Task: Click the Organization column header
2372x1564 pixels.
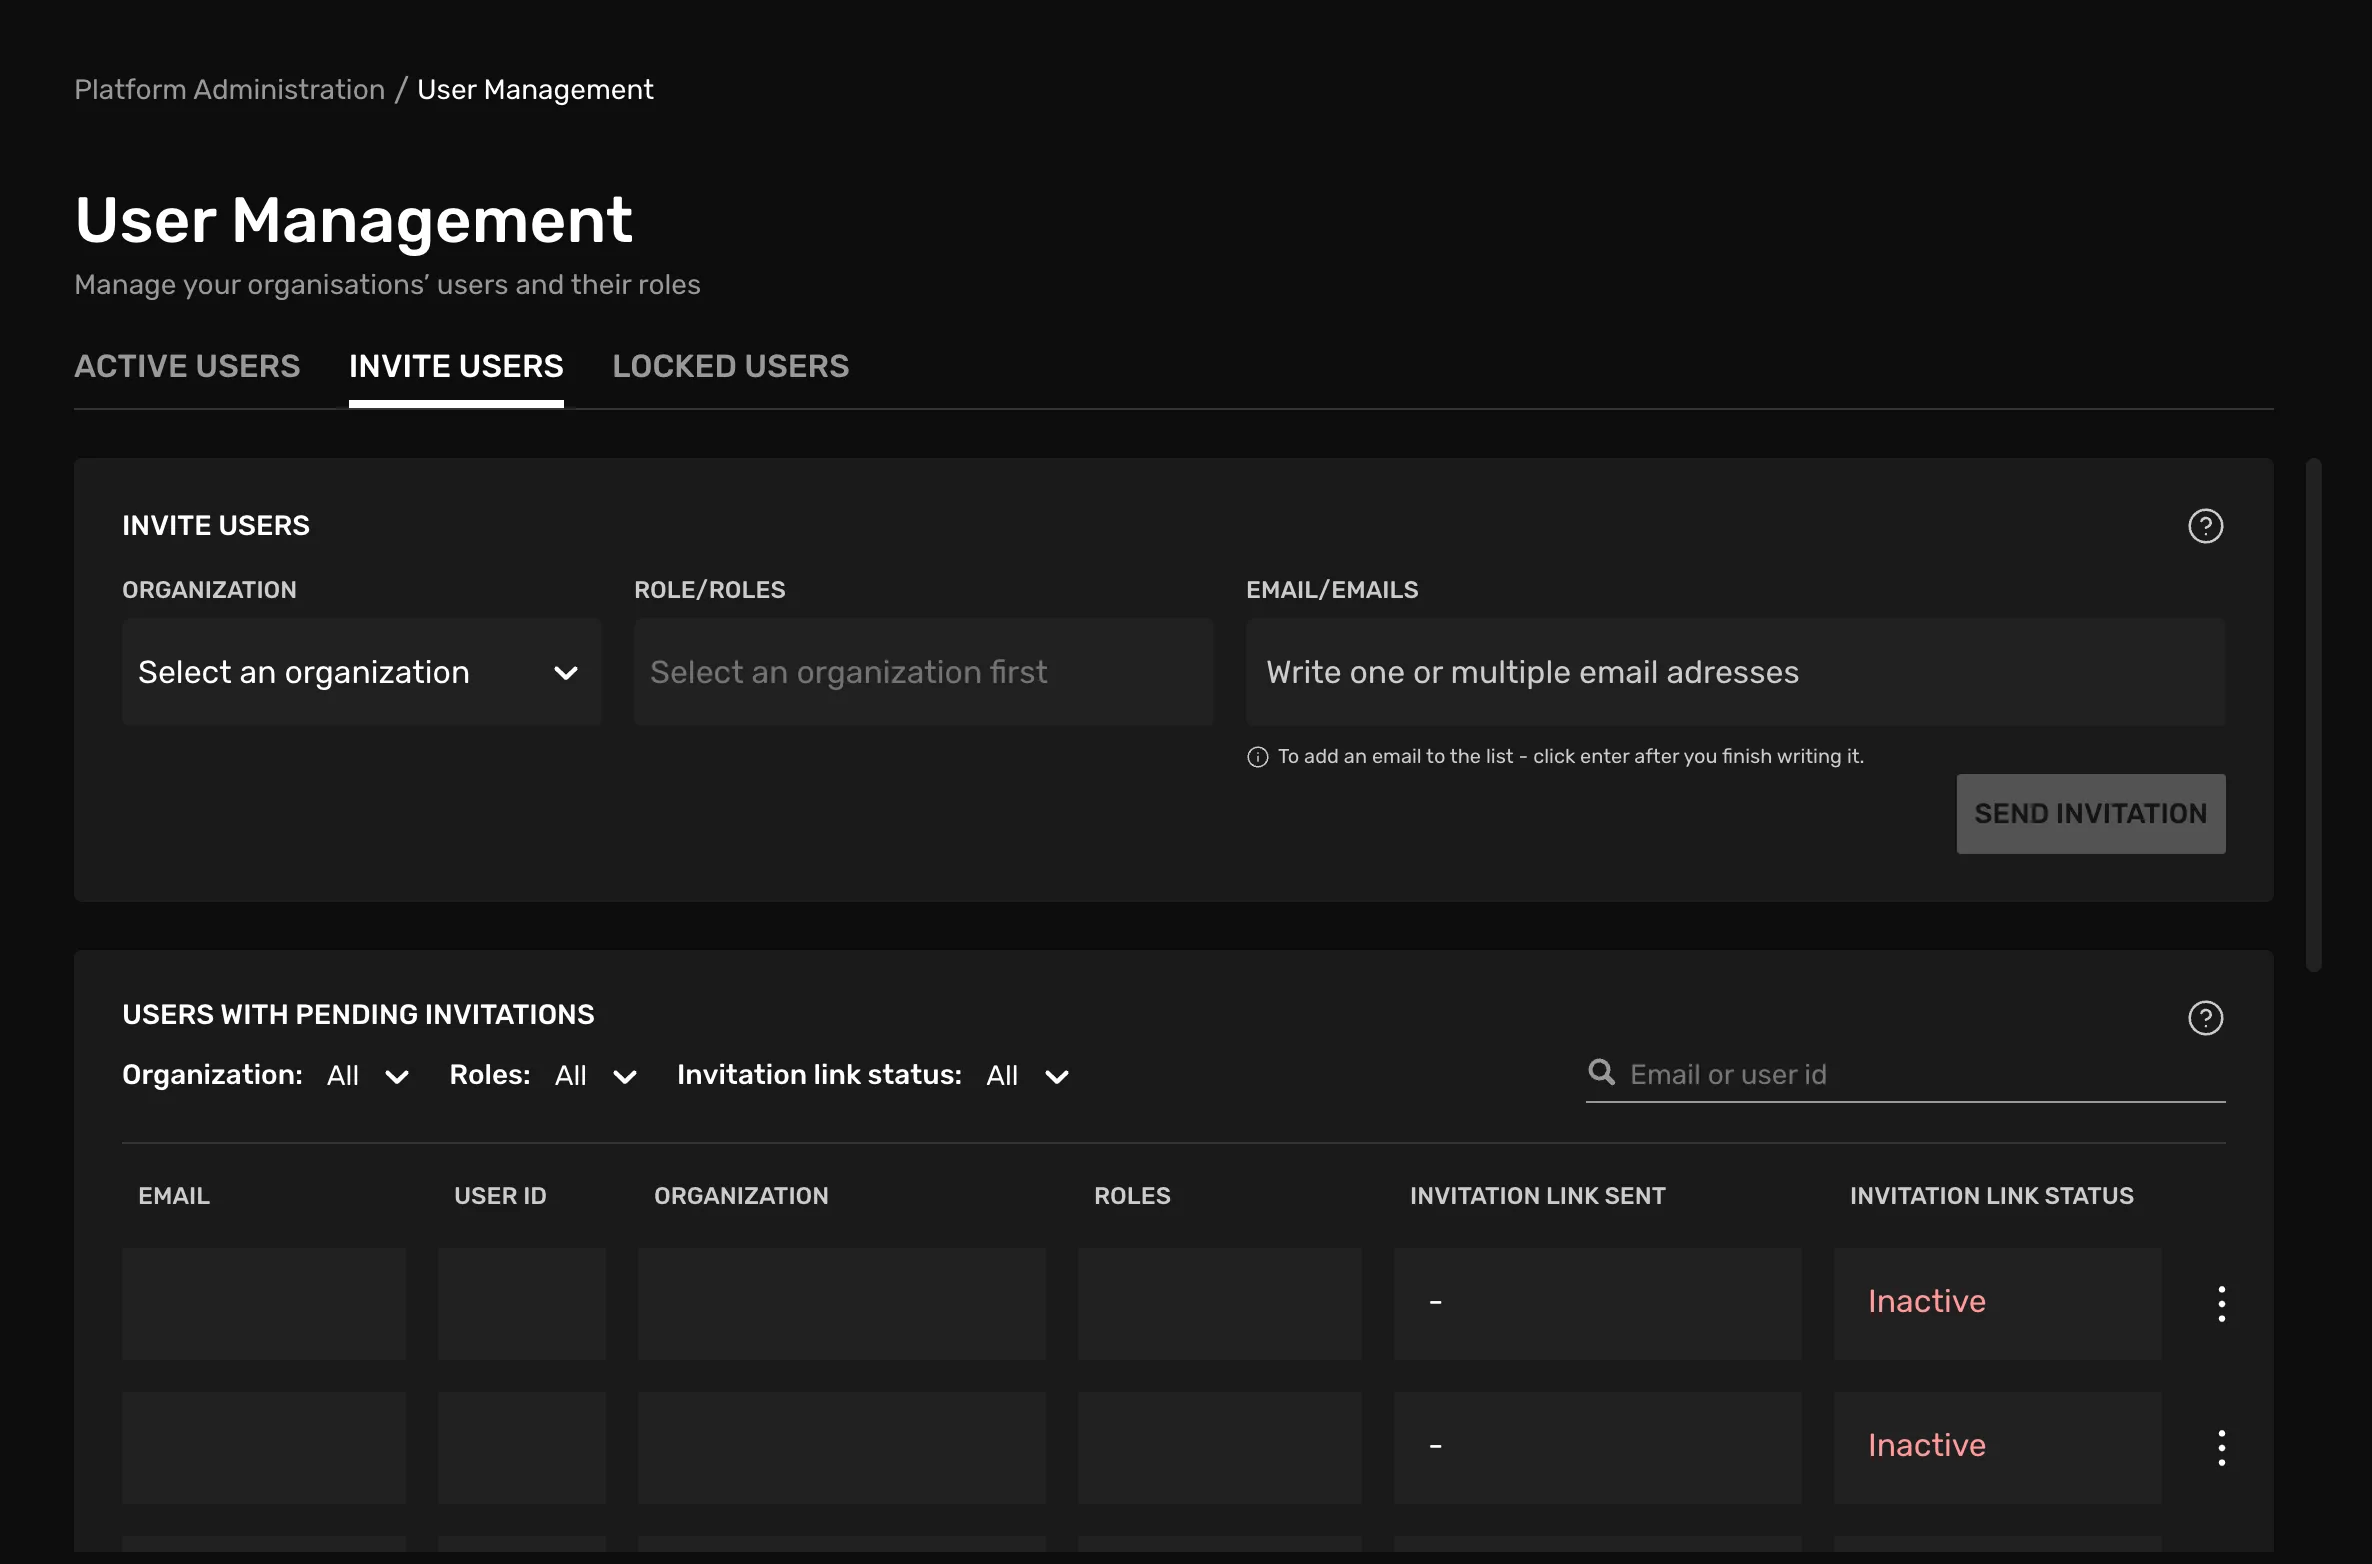Action: pyautogui.click(x=741, y=1196)
